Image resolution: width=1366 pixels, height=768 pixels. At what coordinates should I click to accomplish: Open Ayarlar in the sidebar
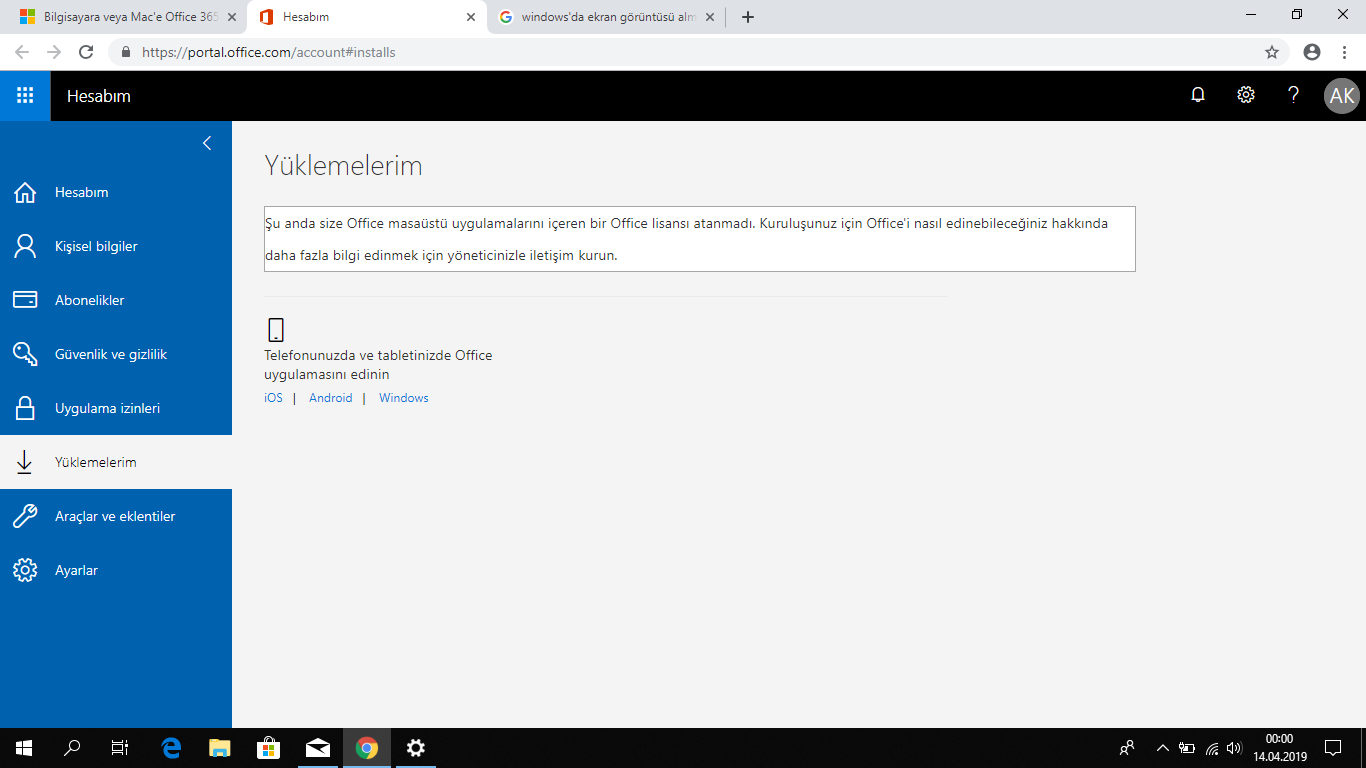coord(116,570)
